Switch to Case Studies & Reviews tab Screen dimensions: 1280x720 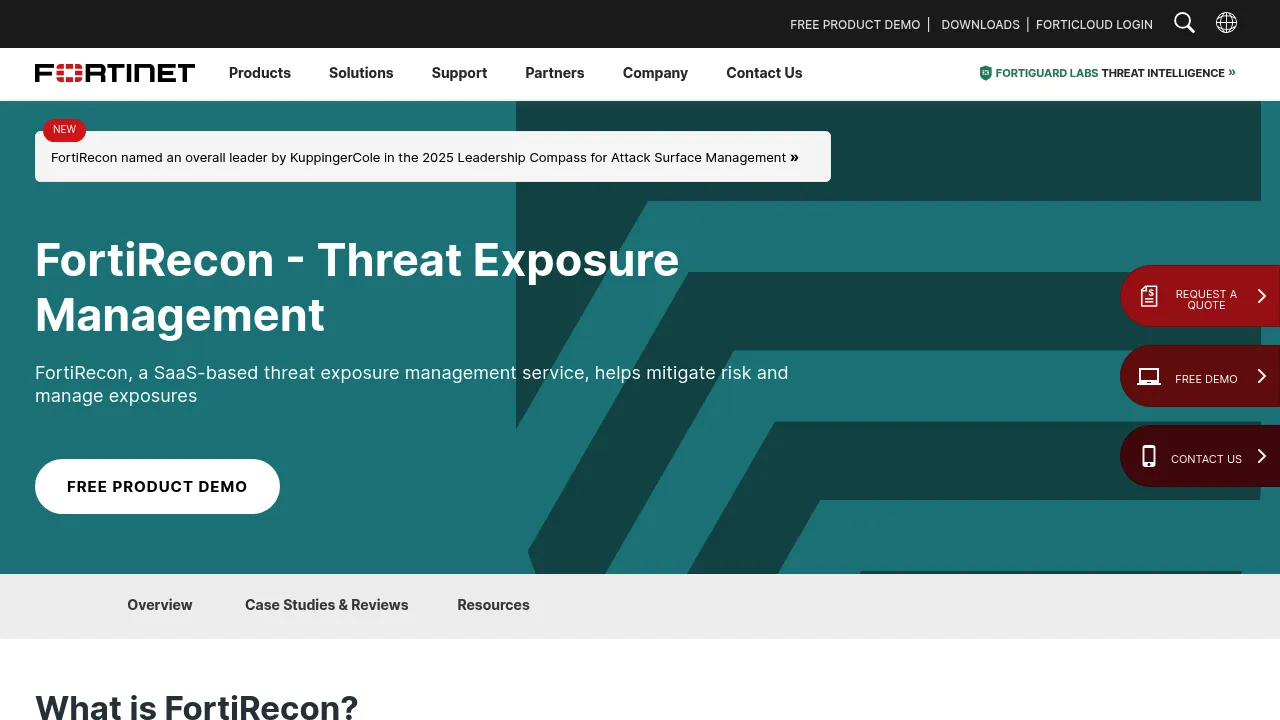(x=327, y=605)
